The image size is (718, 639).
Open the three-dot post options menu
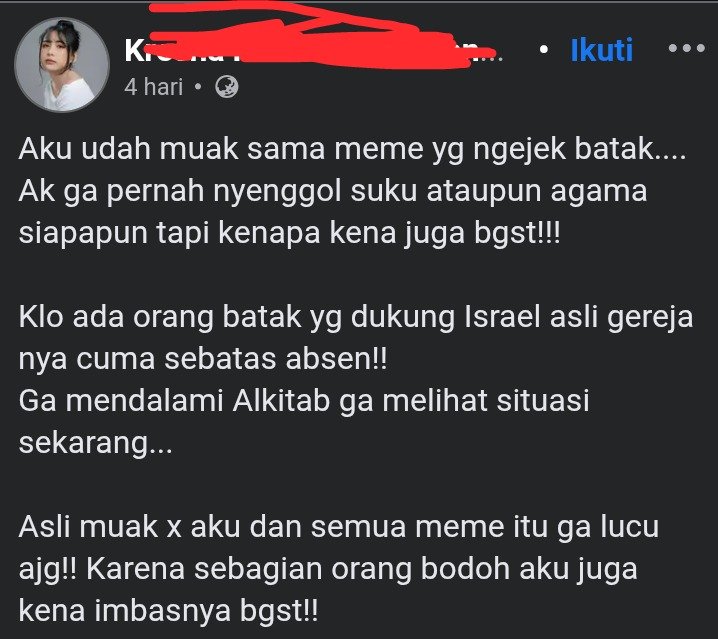(686, 48)
